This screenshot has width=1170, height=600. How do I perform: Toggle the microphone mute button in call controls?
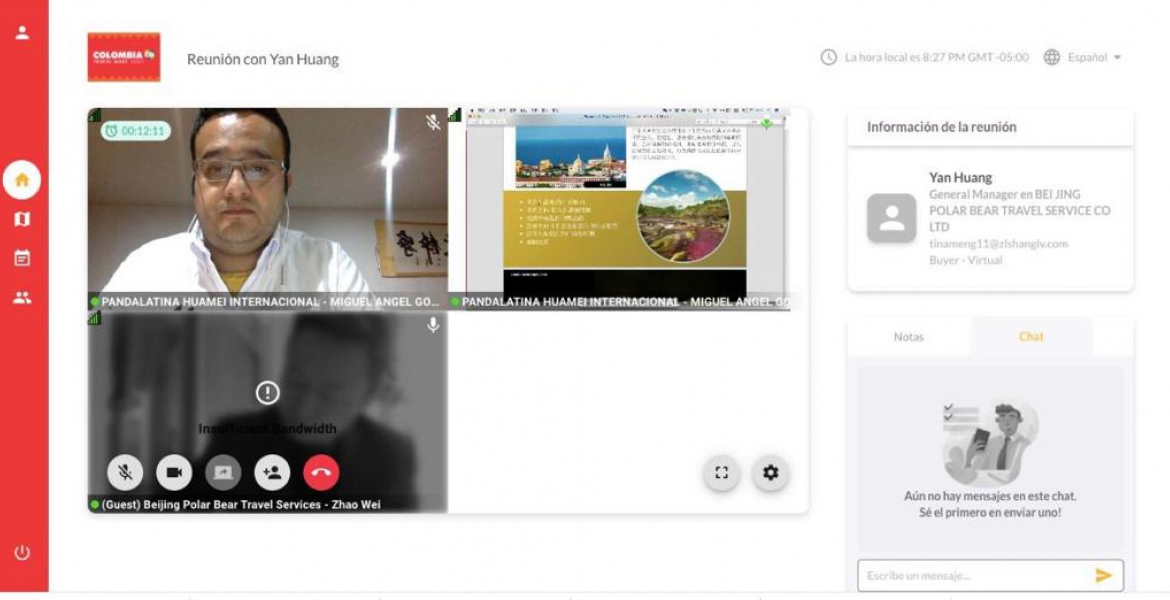[125, 472]
